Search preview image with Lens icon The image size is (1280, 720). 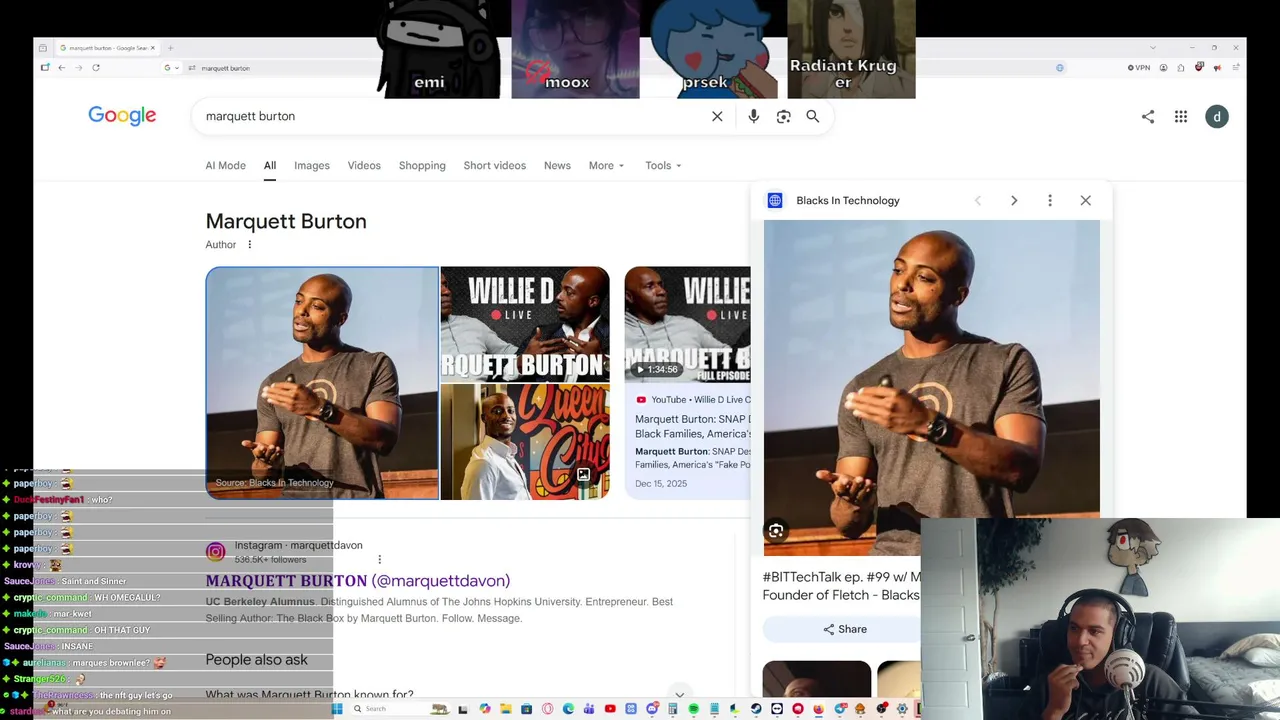point(776,531)
